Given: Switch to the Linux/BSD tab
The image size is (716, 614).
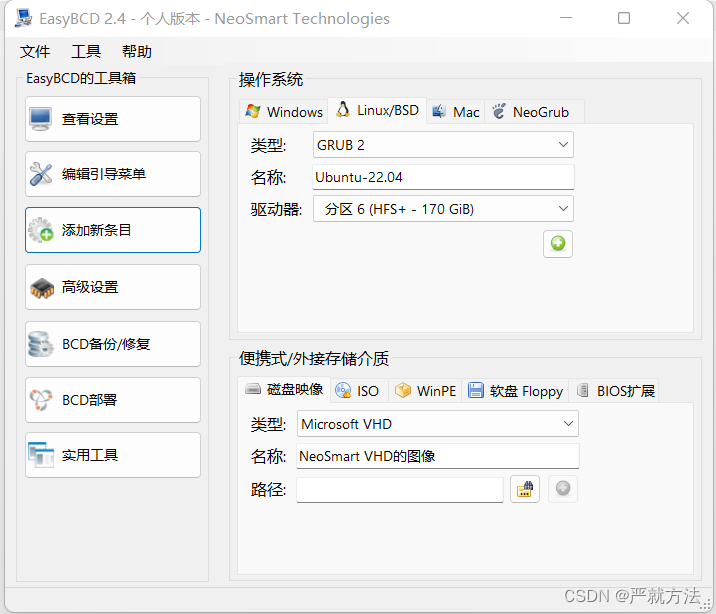Looking at the screenshot, I should [x=377, y=110].
